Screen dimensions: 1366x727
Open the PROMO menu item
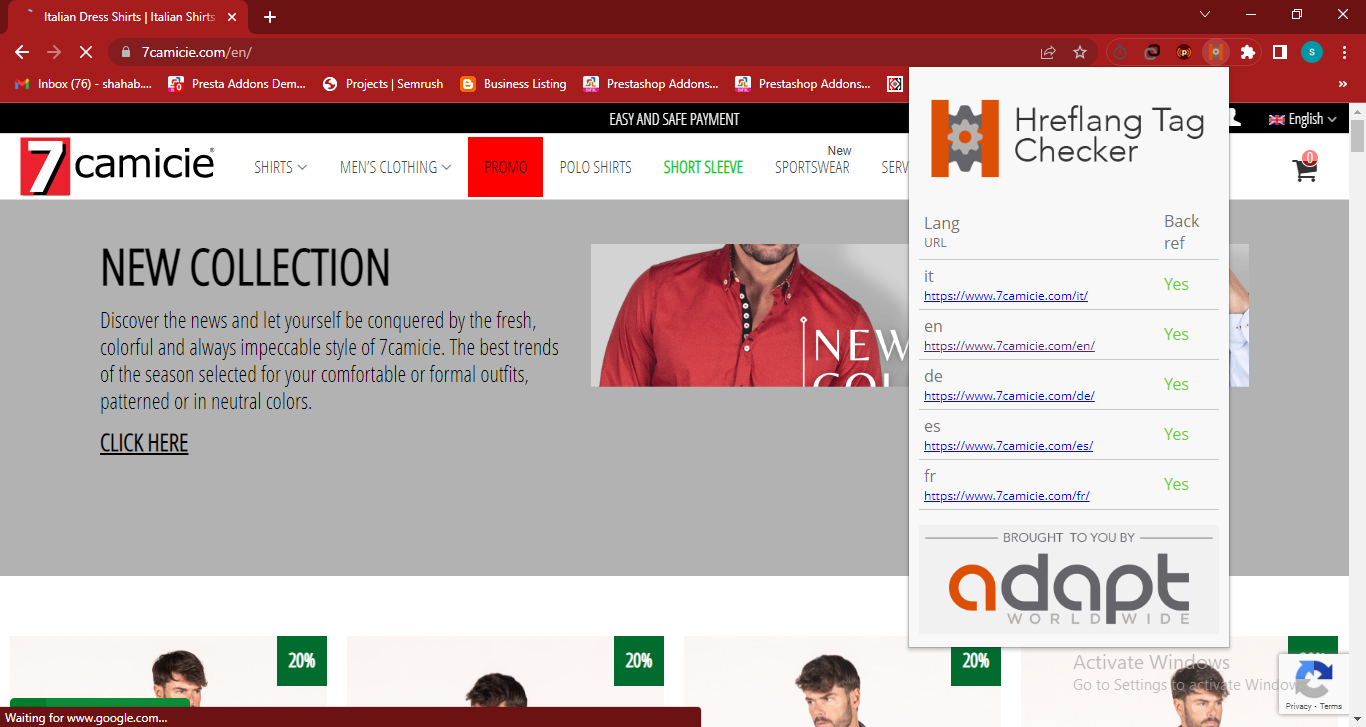pos(505,167)
